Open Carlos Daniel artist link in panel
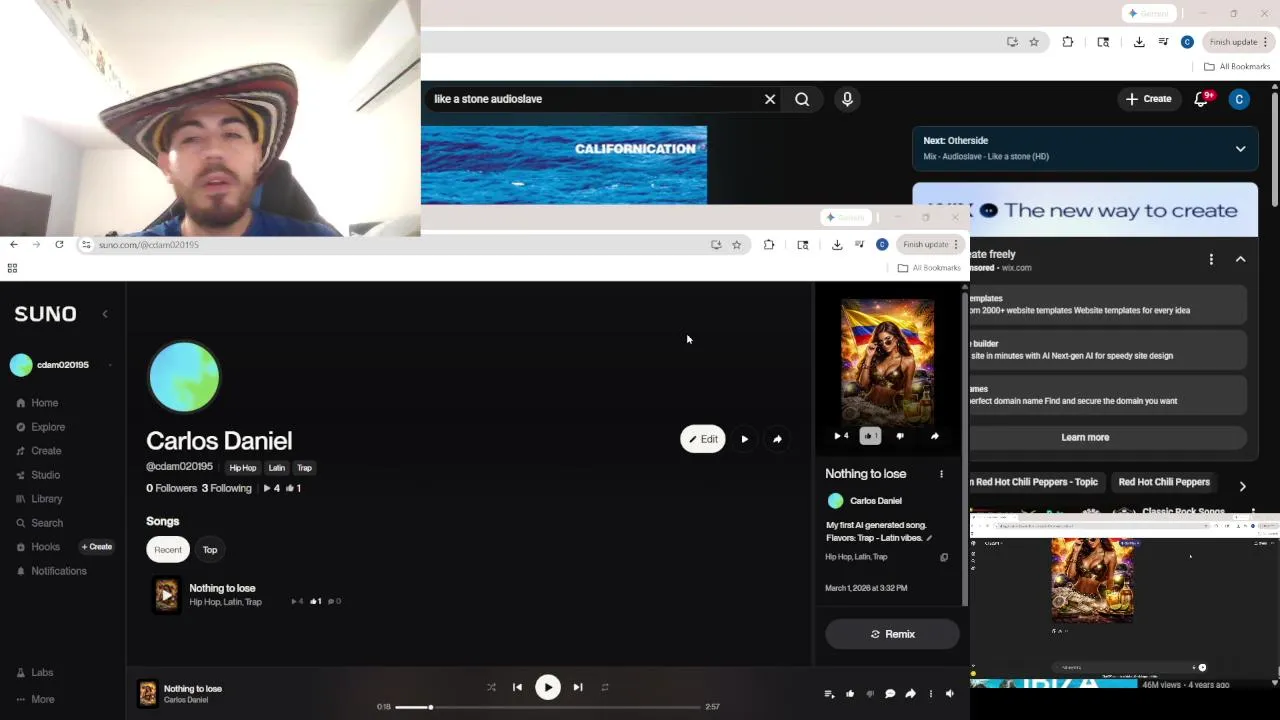 [x=875, y=501]
